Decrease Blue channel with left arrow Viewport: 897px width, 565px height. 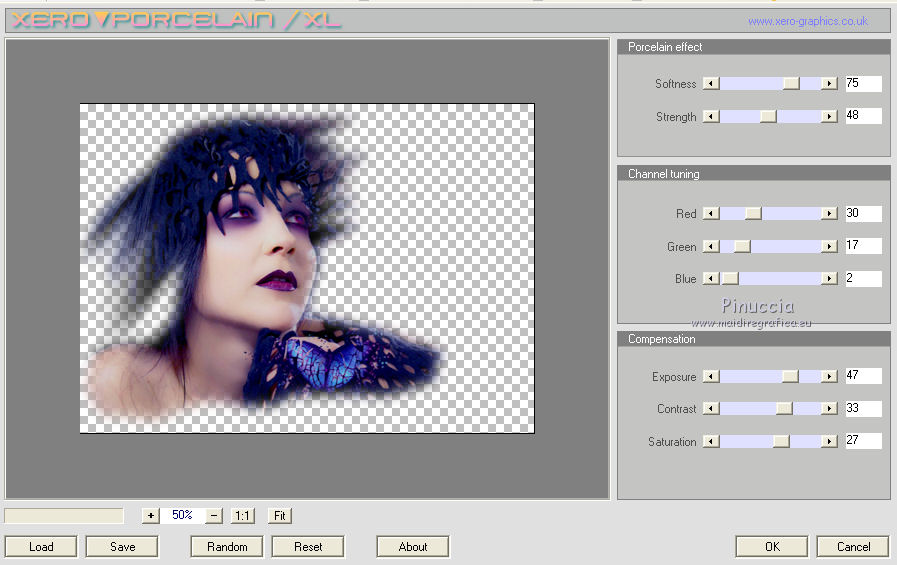point(711,278)
